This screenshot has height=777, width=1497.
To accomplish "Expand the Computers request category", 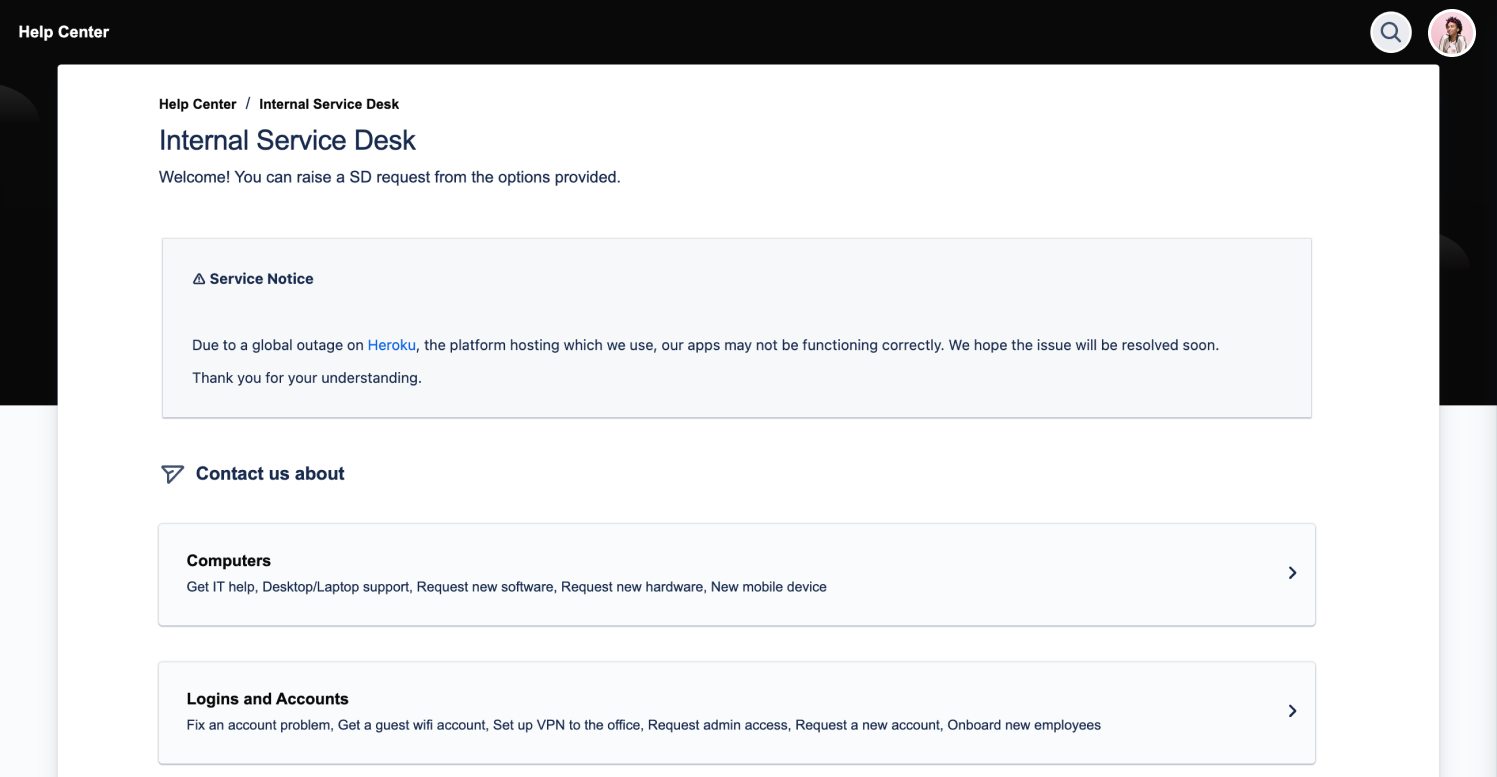I will (737, 573).
